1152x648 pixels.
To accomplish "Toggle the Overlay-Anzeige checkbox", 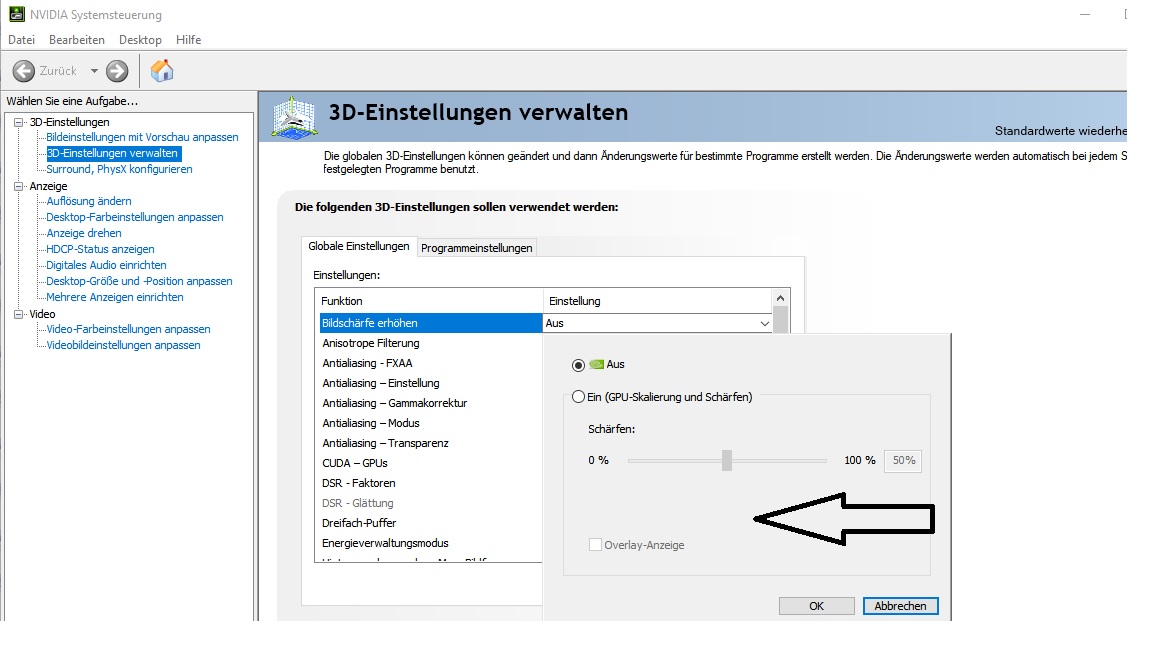I will (596, 545).
